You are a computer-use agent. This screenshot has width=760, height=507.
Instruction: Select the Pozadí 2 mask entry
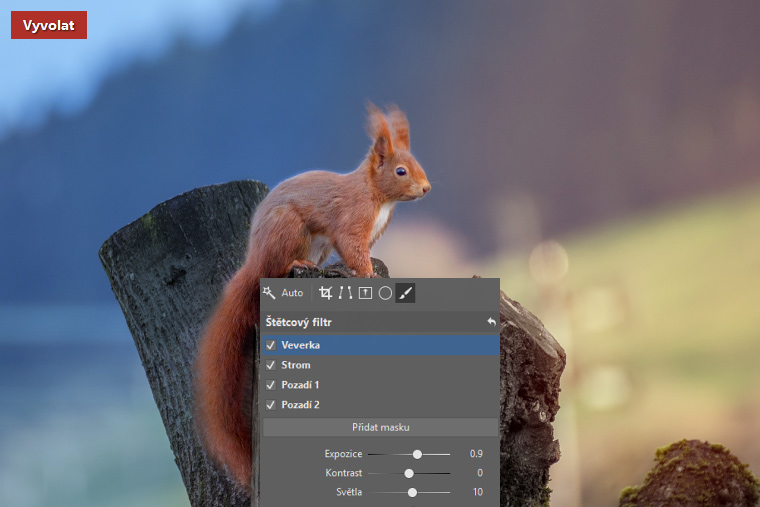300,405
